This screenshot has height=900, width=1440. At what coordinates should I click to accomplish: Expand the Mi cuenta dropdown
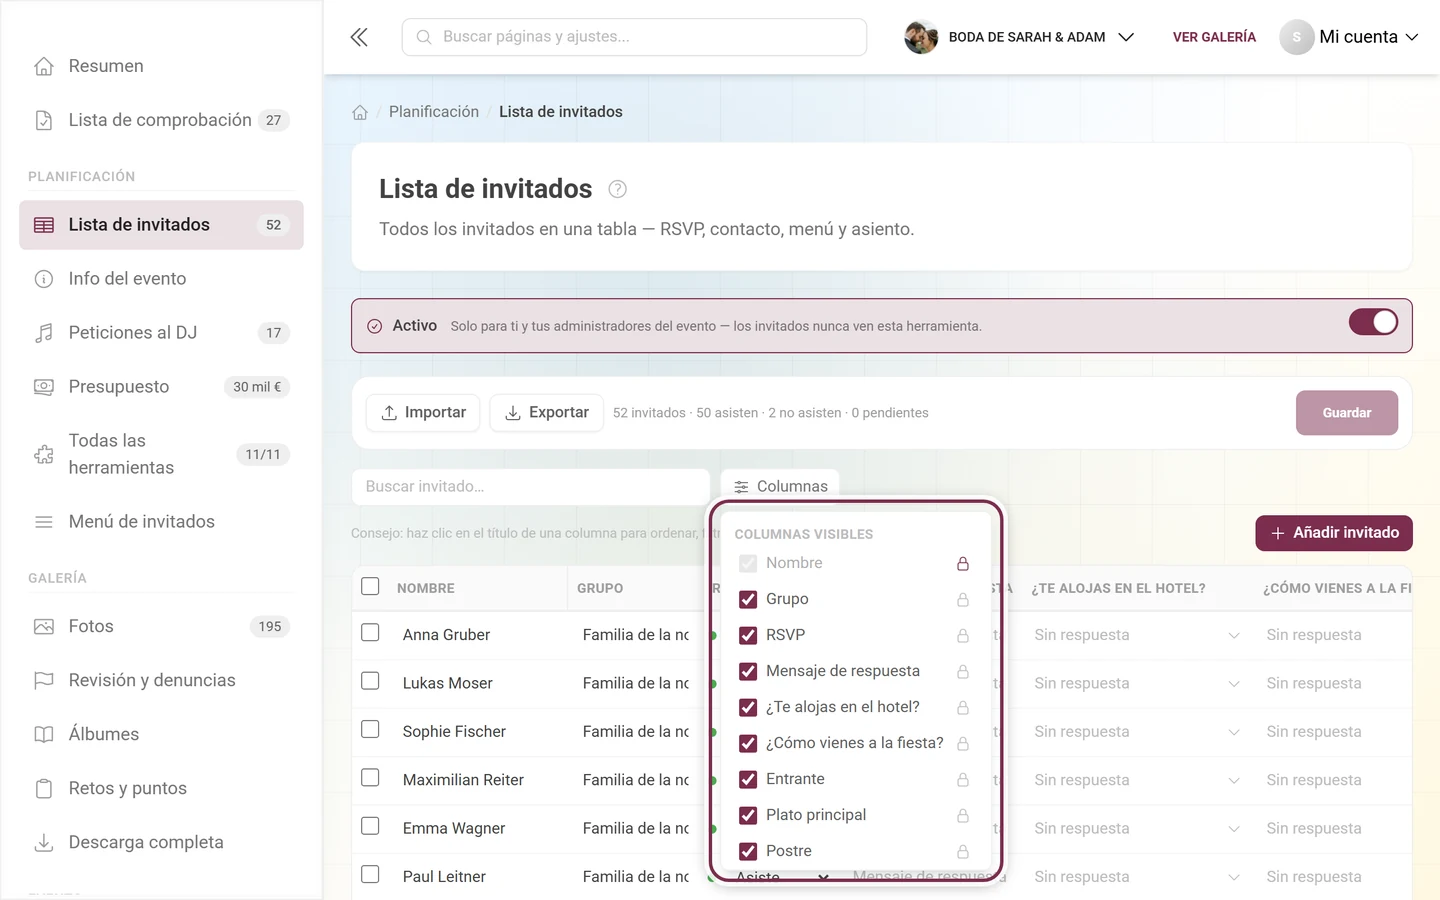click(x=1350, y=37)
